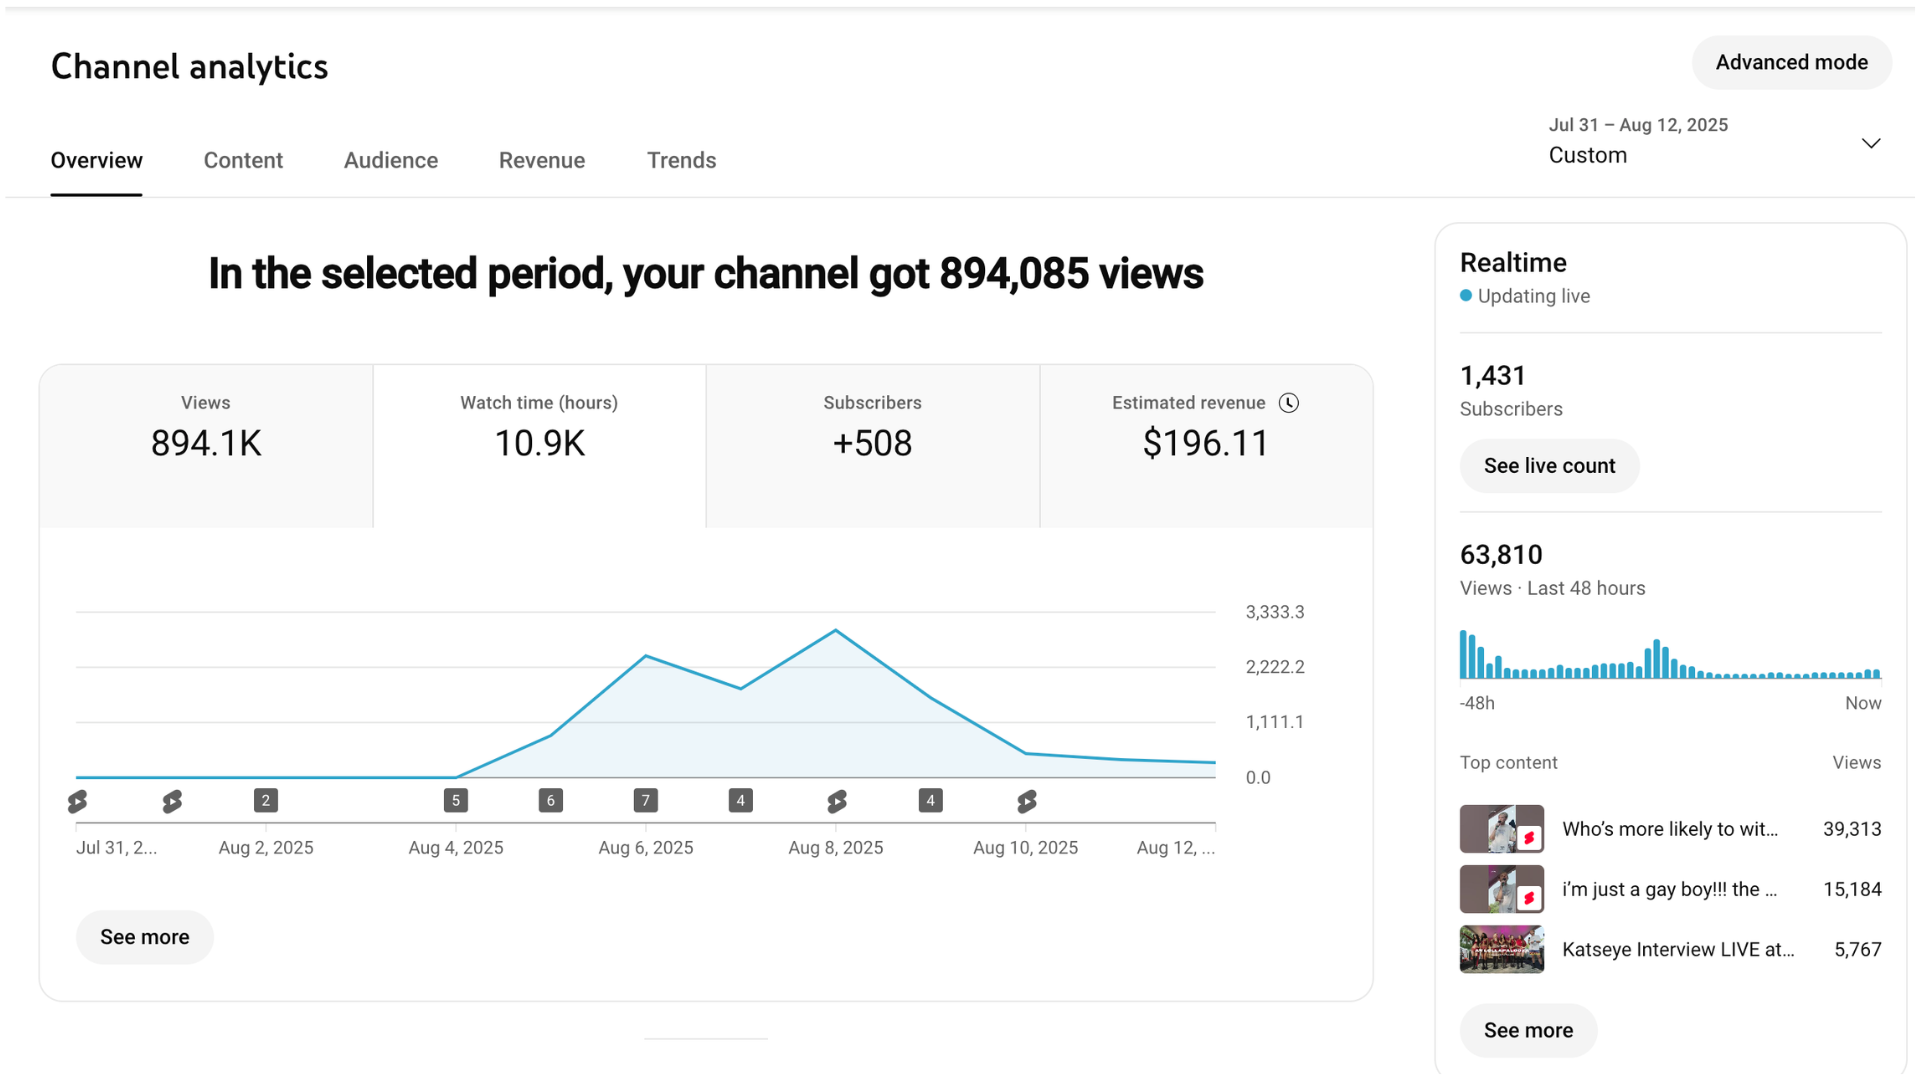Open the Shorts marker at Aug 10
1920x1080 pixels.
pyautogui.click(x=1027, y=801)
